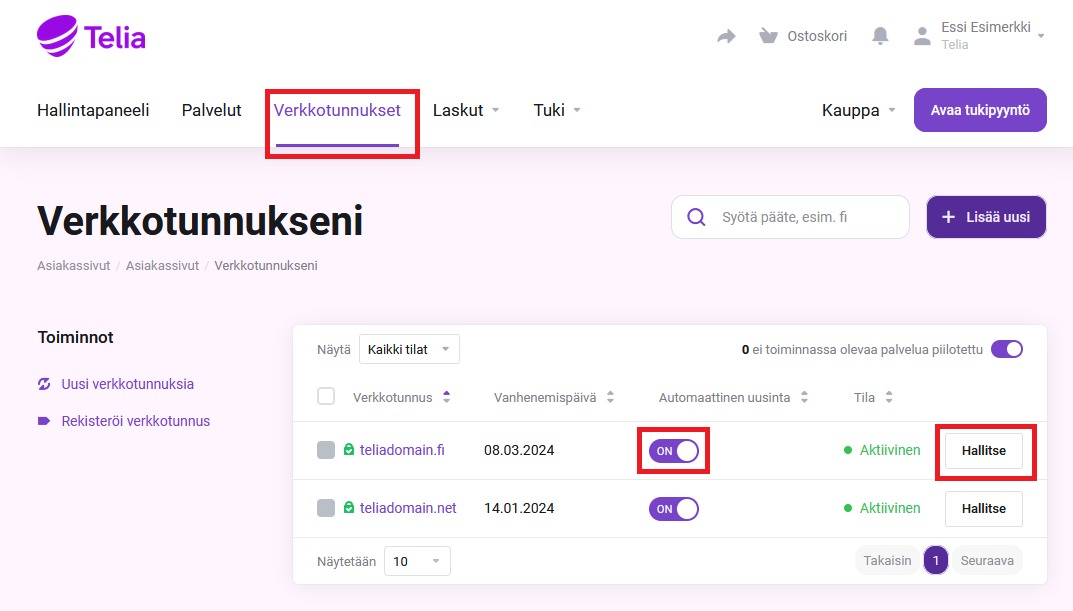Click the Uusi verkkotunnuksia renew icon

coord(44,384)
